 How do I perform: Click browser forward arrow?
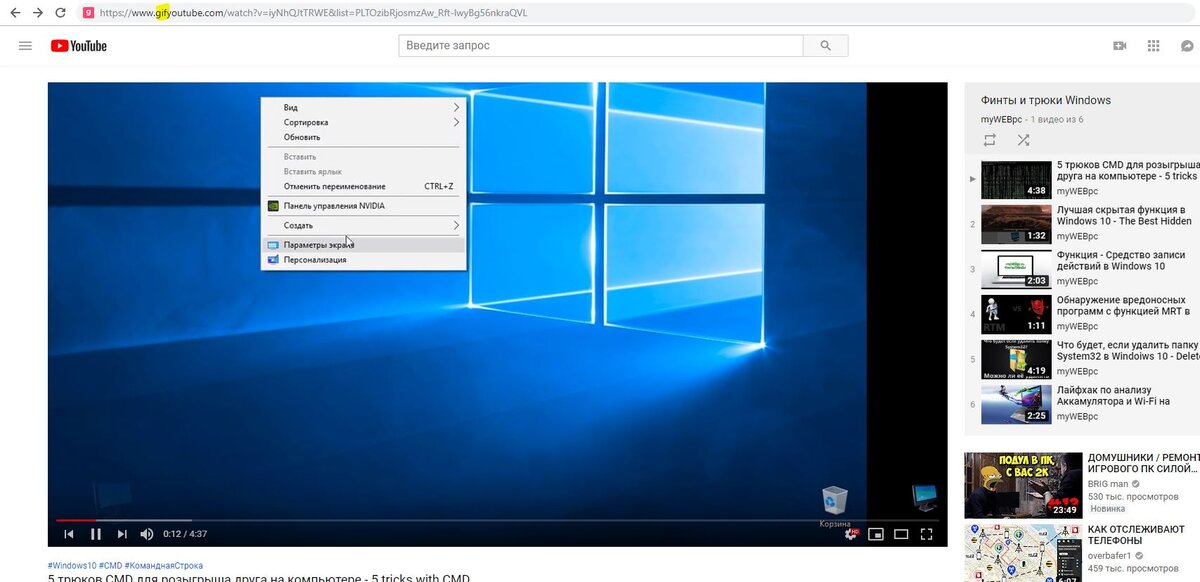pyautogui.click(x=37, y=13)
